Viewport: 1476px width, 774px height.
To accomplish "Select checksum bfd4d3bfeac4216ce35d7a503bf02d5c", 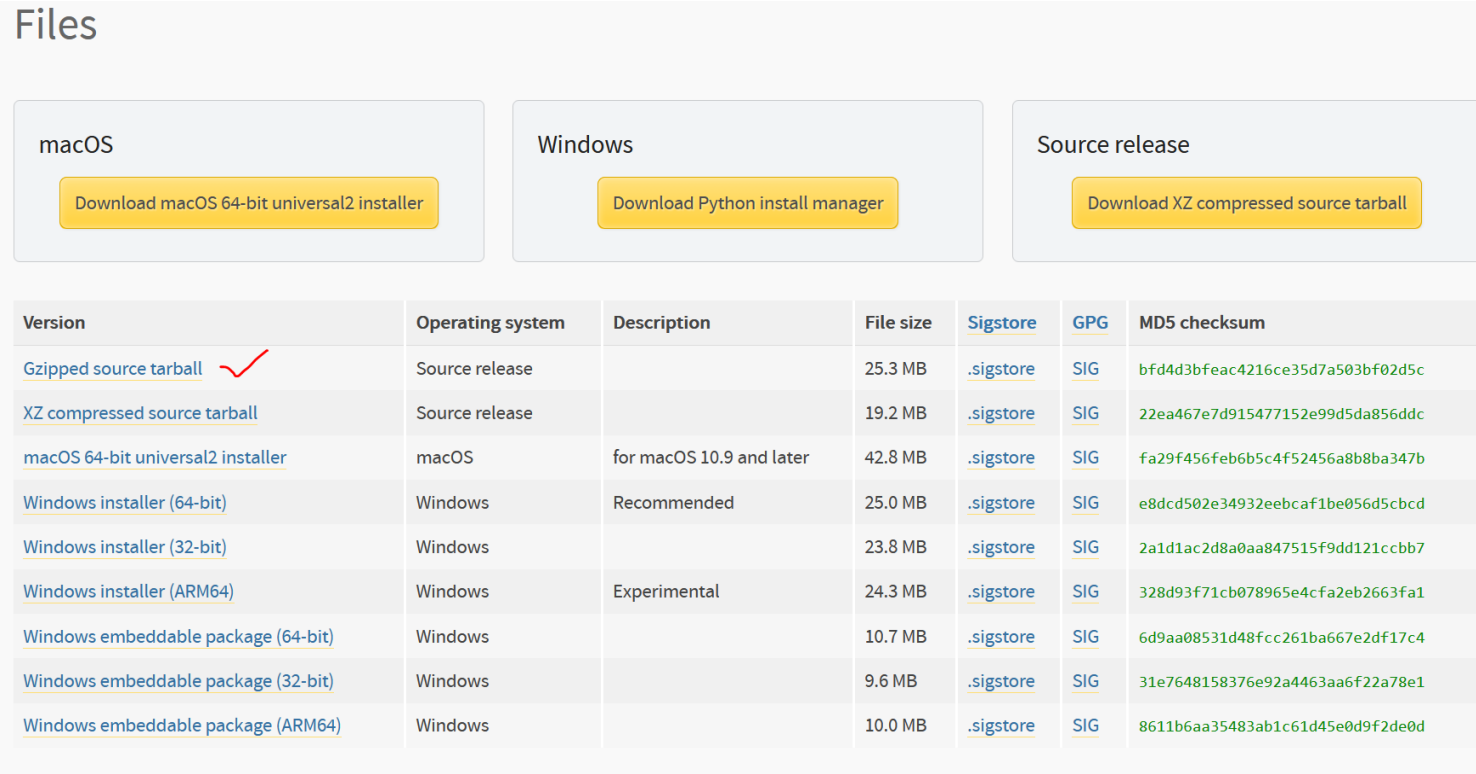I will [1282, 370].
